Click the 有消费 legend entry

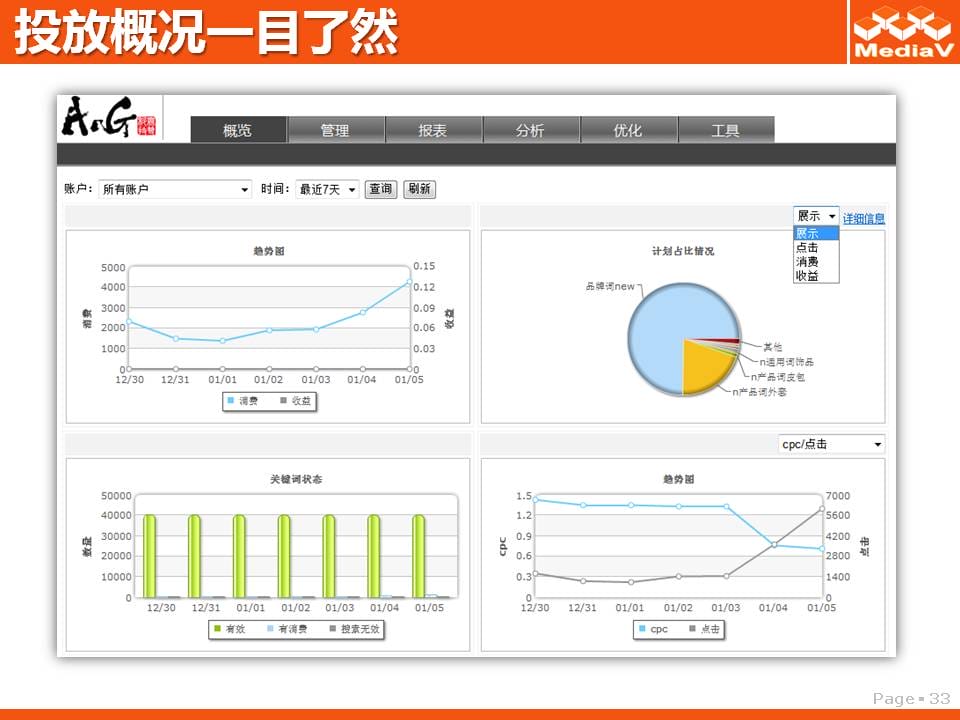287,629
